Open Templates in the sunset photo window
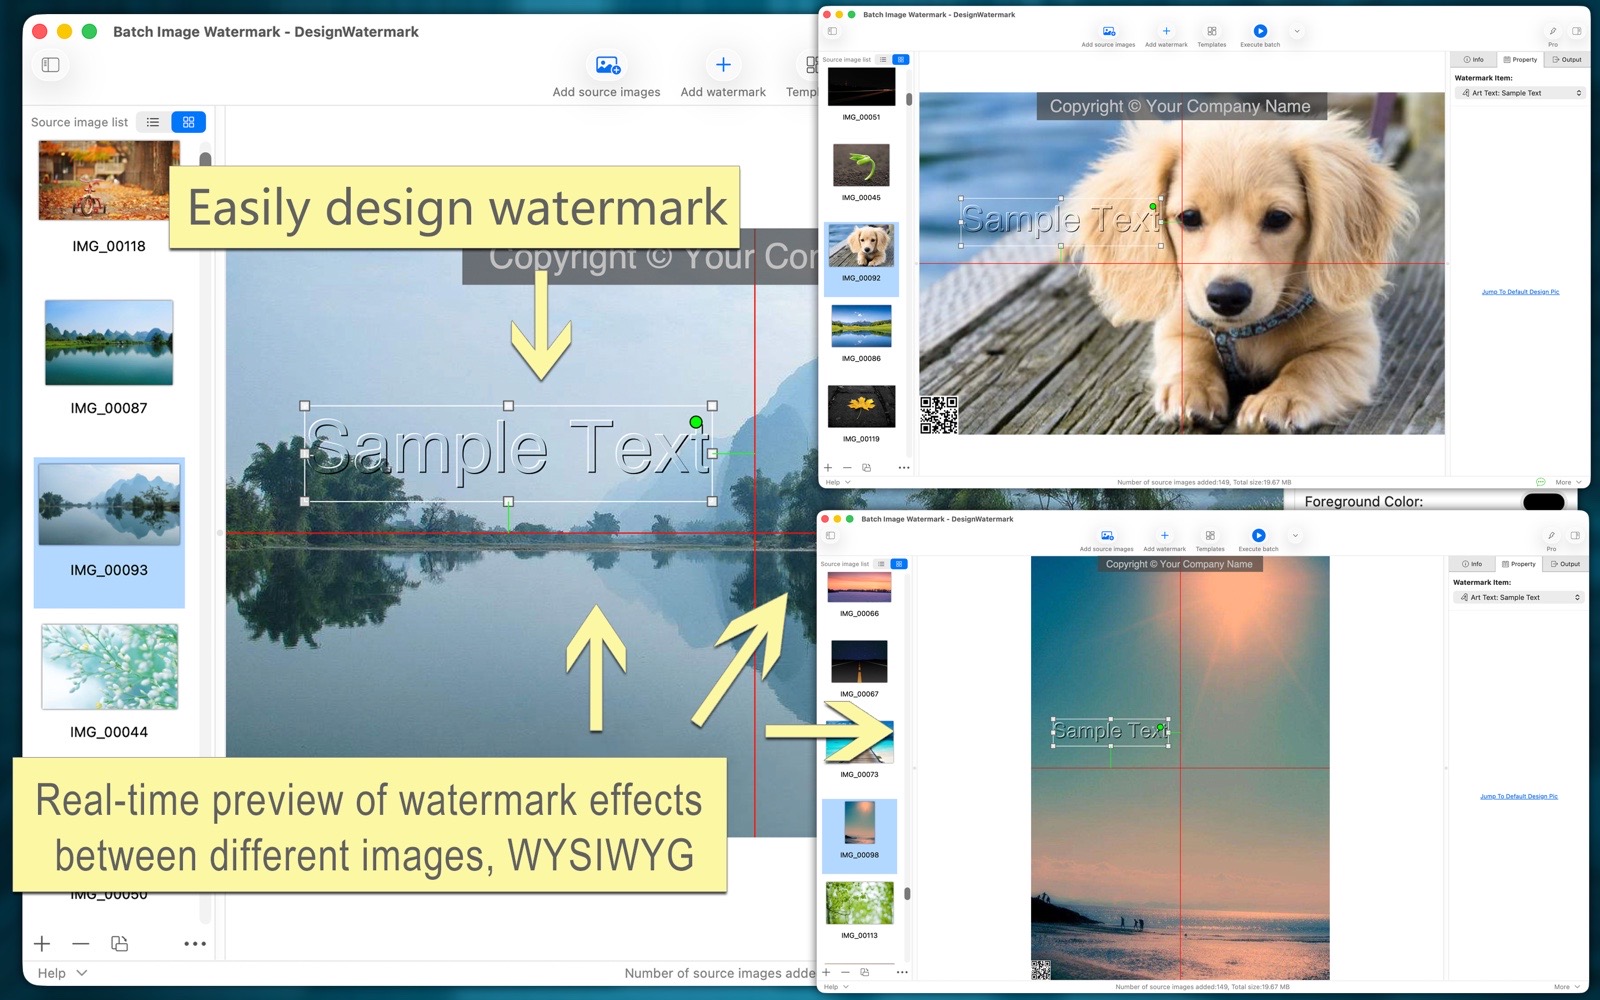This screenshot has width=1600, height=1000. (x=1210, y=540)
